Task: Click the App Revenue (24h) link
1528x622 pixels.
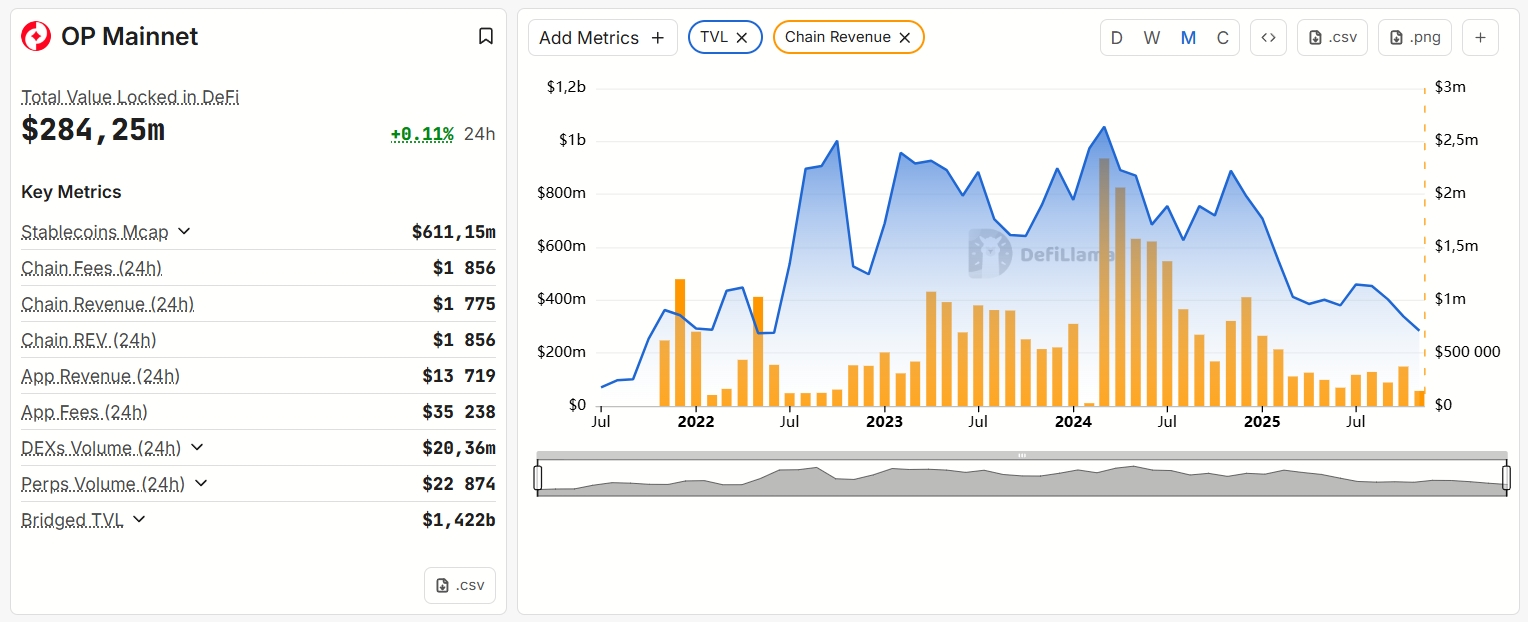Action: (x=100, y=376)
